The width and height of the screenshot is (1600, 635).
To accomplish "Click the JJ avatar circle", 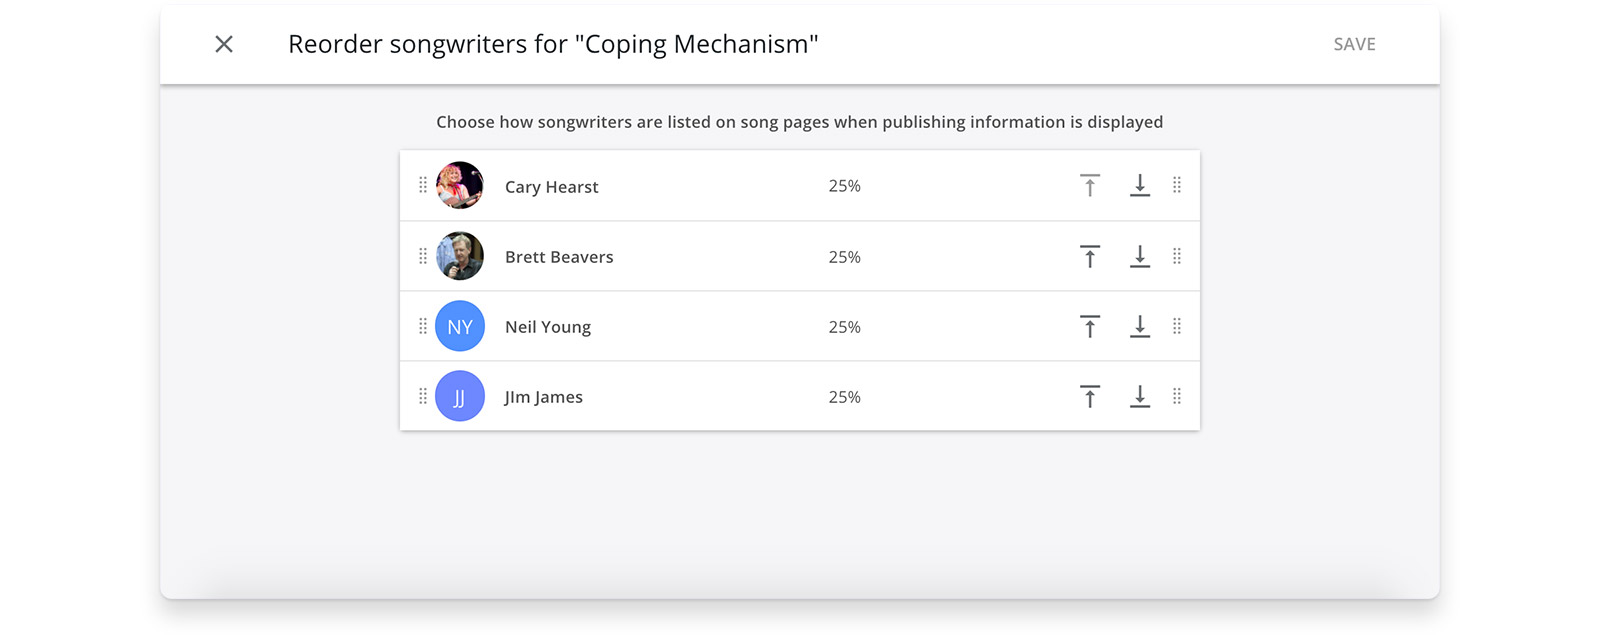I will click(460, 396).
